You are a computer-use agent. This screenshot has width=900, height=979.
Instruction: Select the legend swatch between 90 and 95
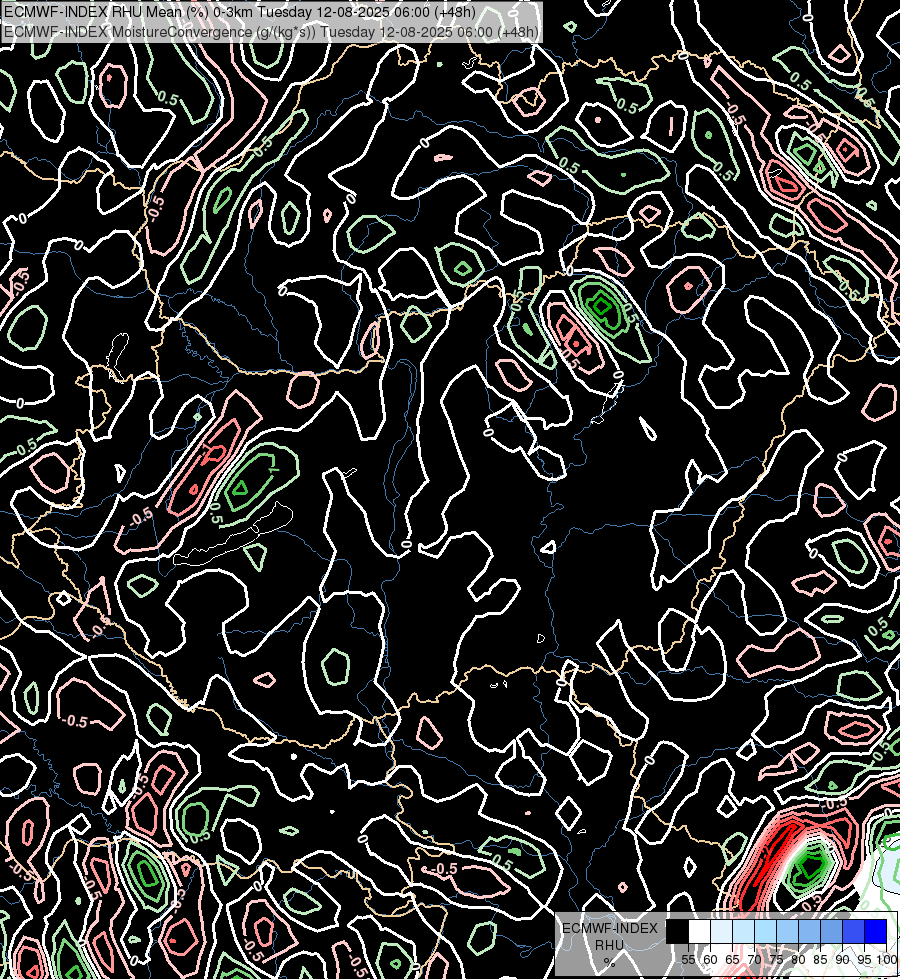pyautogui.click(x=853, y=931)
